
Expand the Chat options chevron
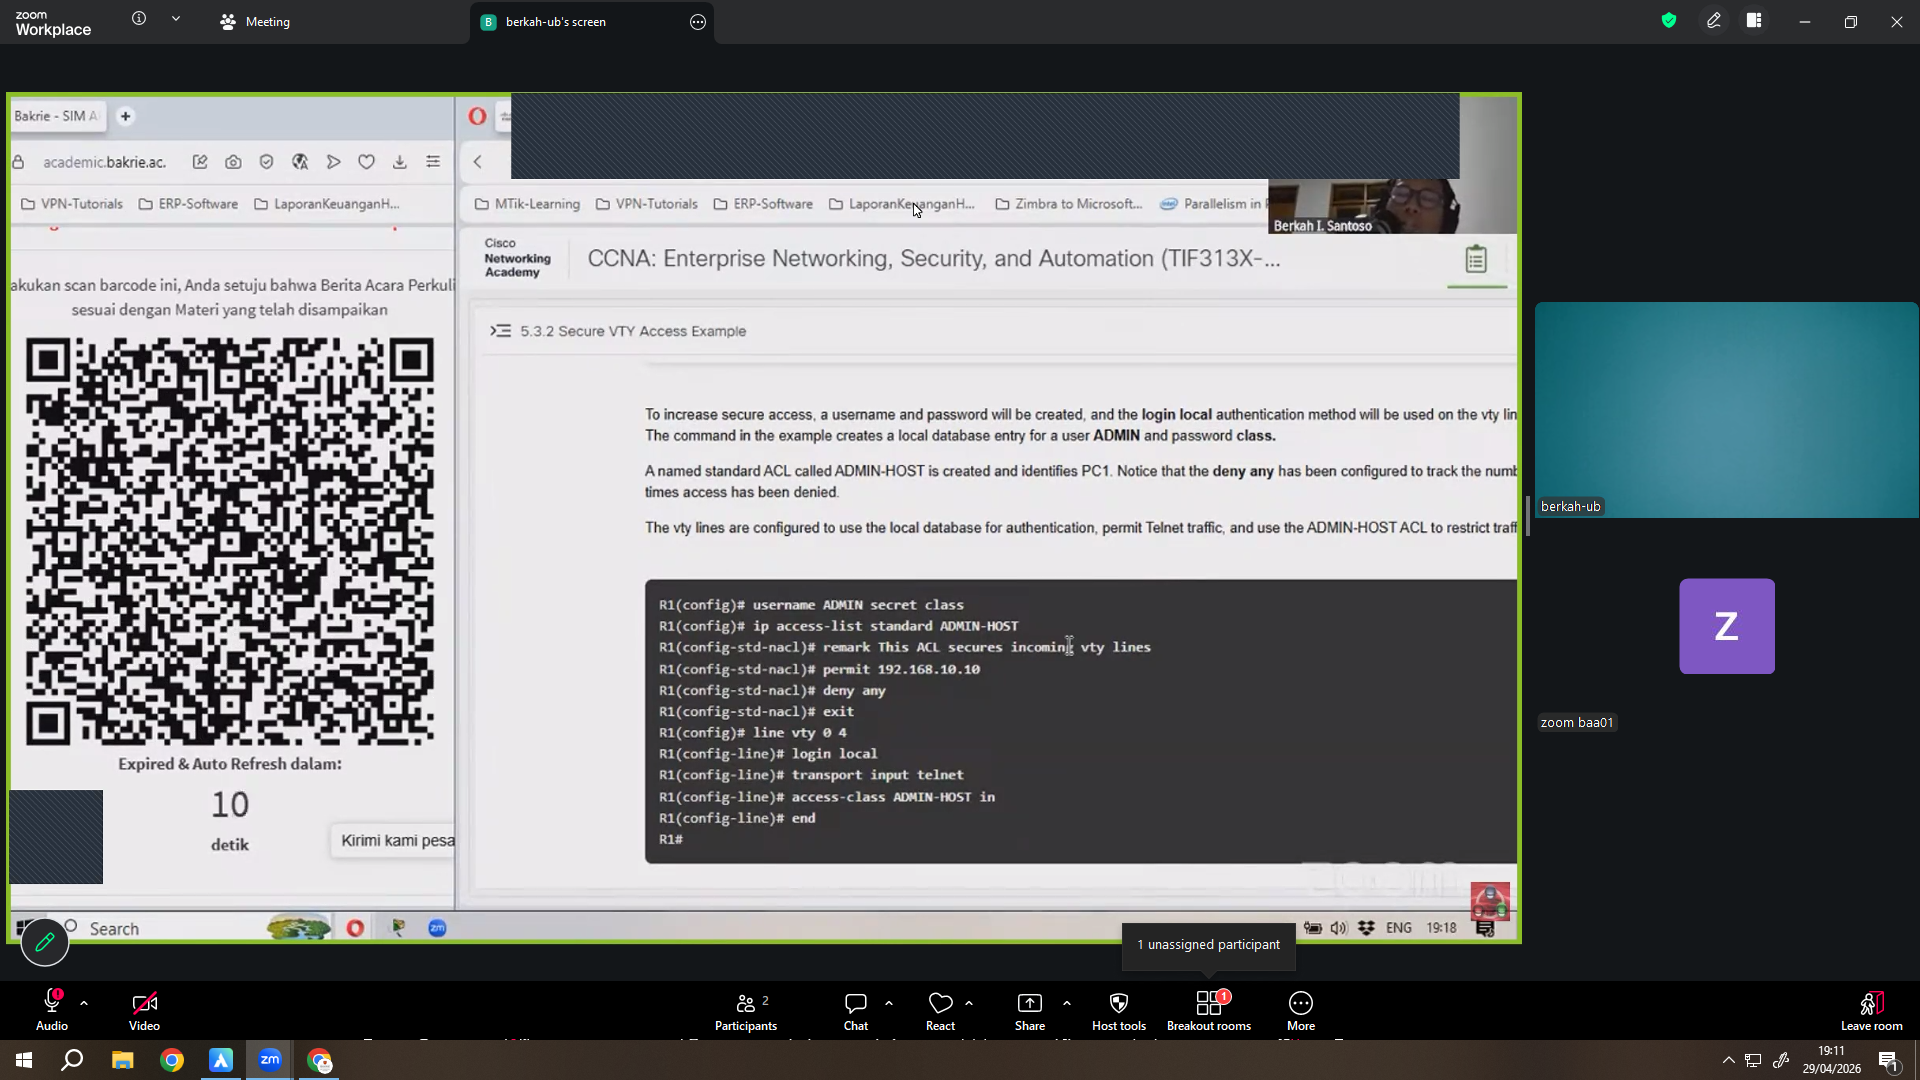click(889, 1002)
